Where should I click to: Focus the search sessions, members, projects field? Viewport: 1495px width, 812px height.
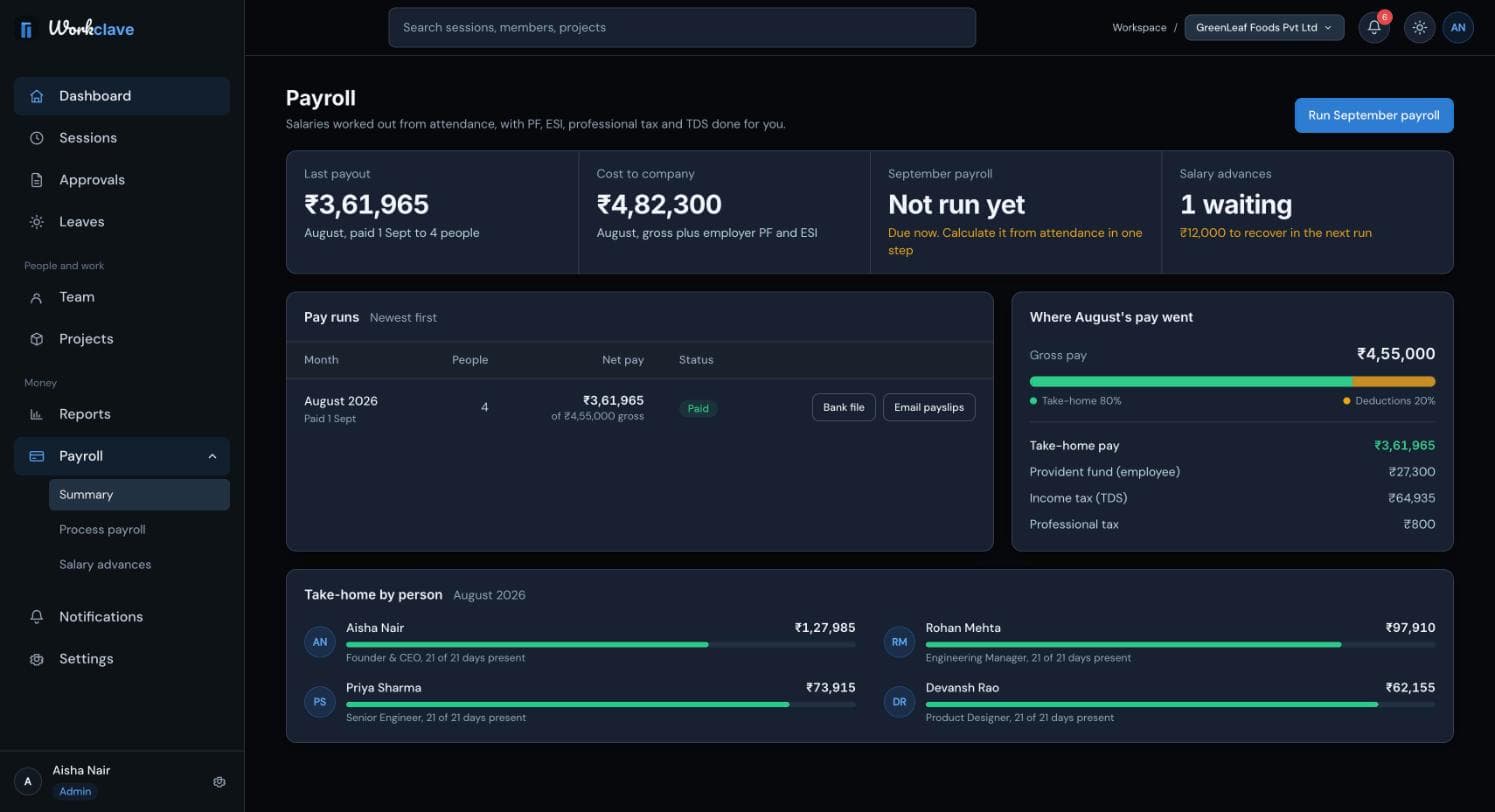click(x=682, y=27)
